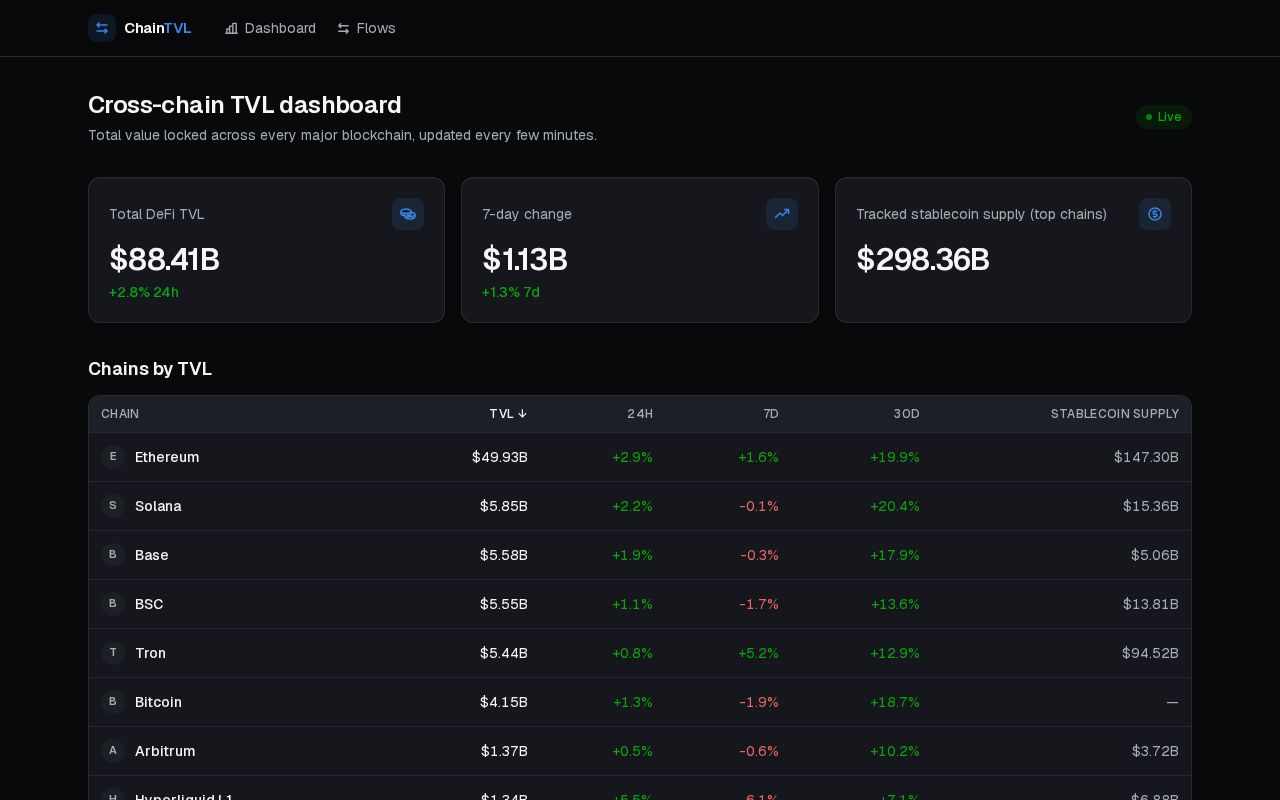Screen dimensions: 1280x800
Task: Click the $147.30B Ethereum stablecoin supply
Action: pyautogui.click(x=1146, y=457)
